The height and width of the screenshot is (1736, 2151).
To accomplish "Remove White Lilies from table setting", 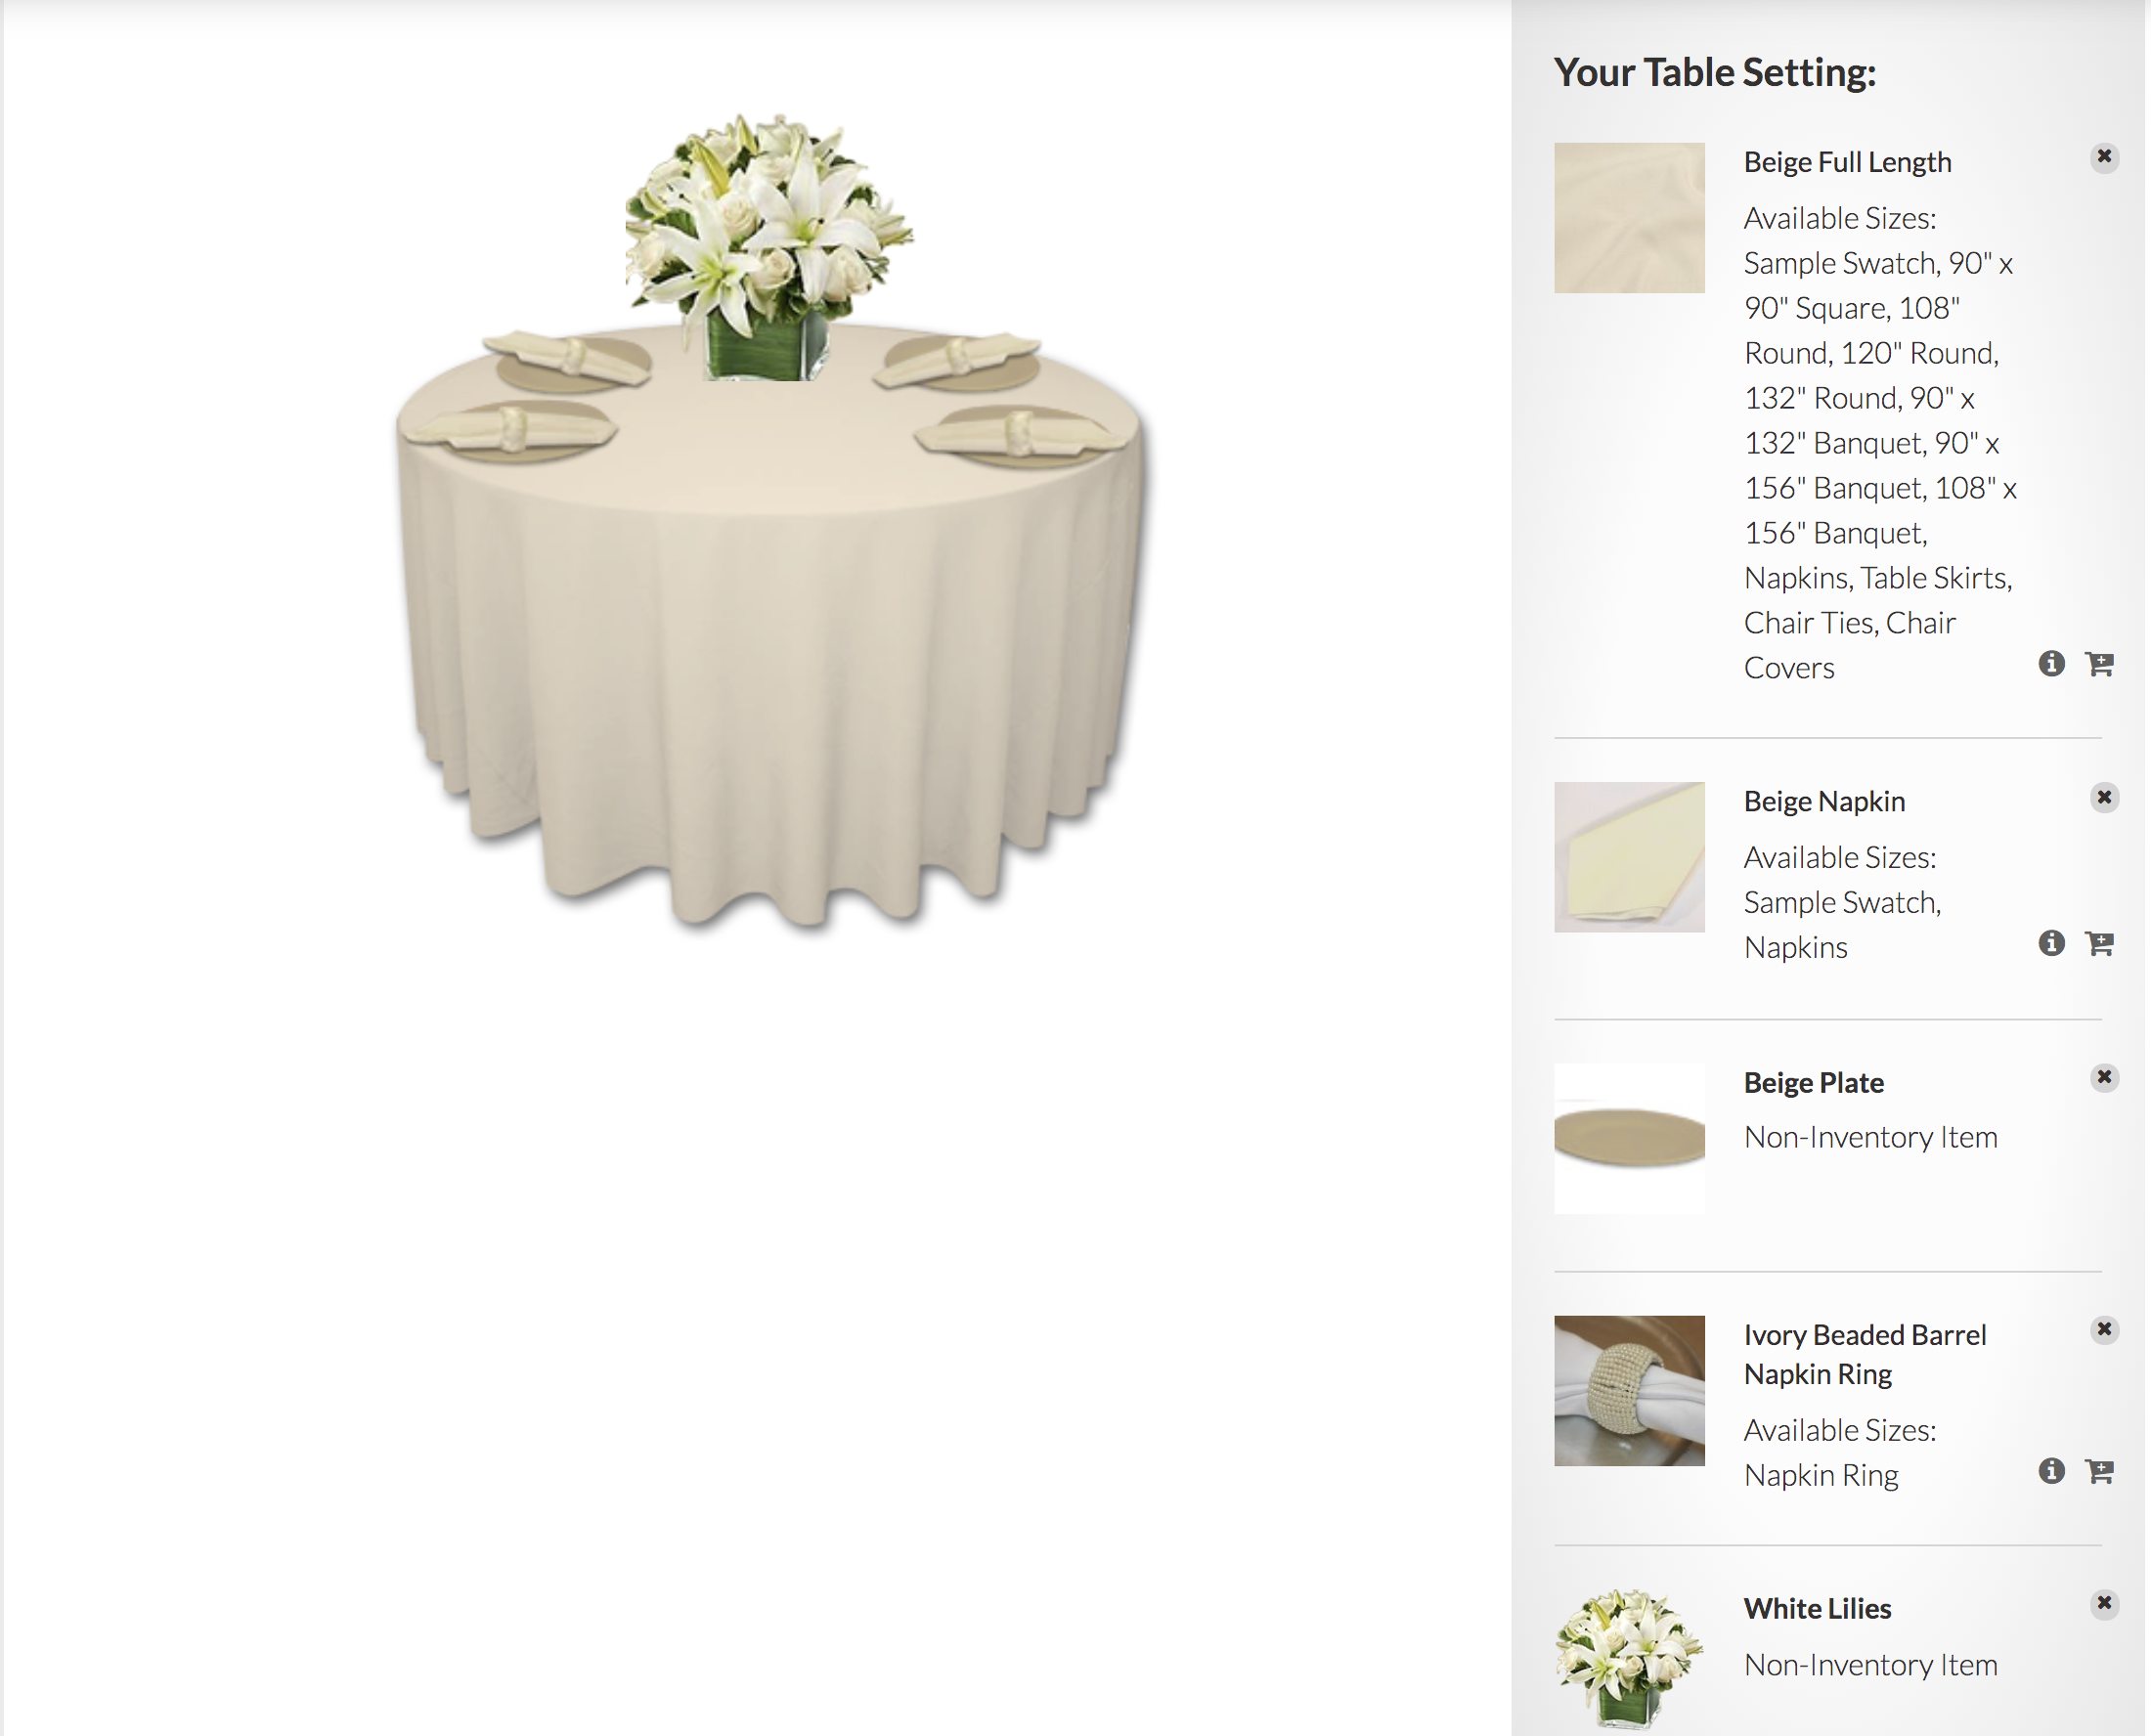I will coord(2104,1604).
